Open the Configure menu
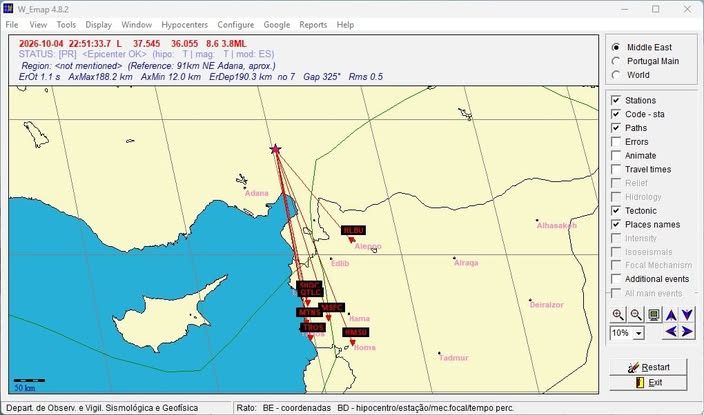The height and width of the screenshot is (415, 704). [236, 25]
